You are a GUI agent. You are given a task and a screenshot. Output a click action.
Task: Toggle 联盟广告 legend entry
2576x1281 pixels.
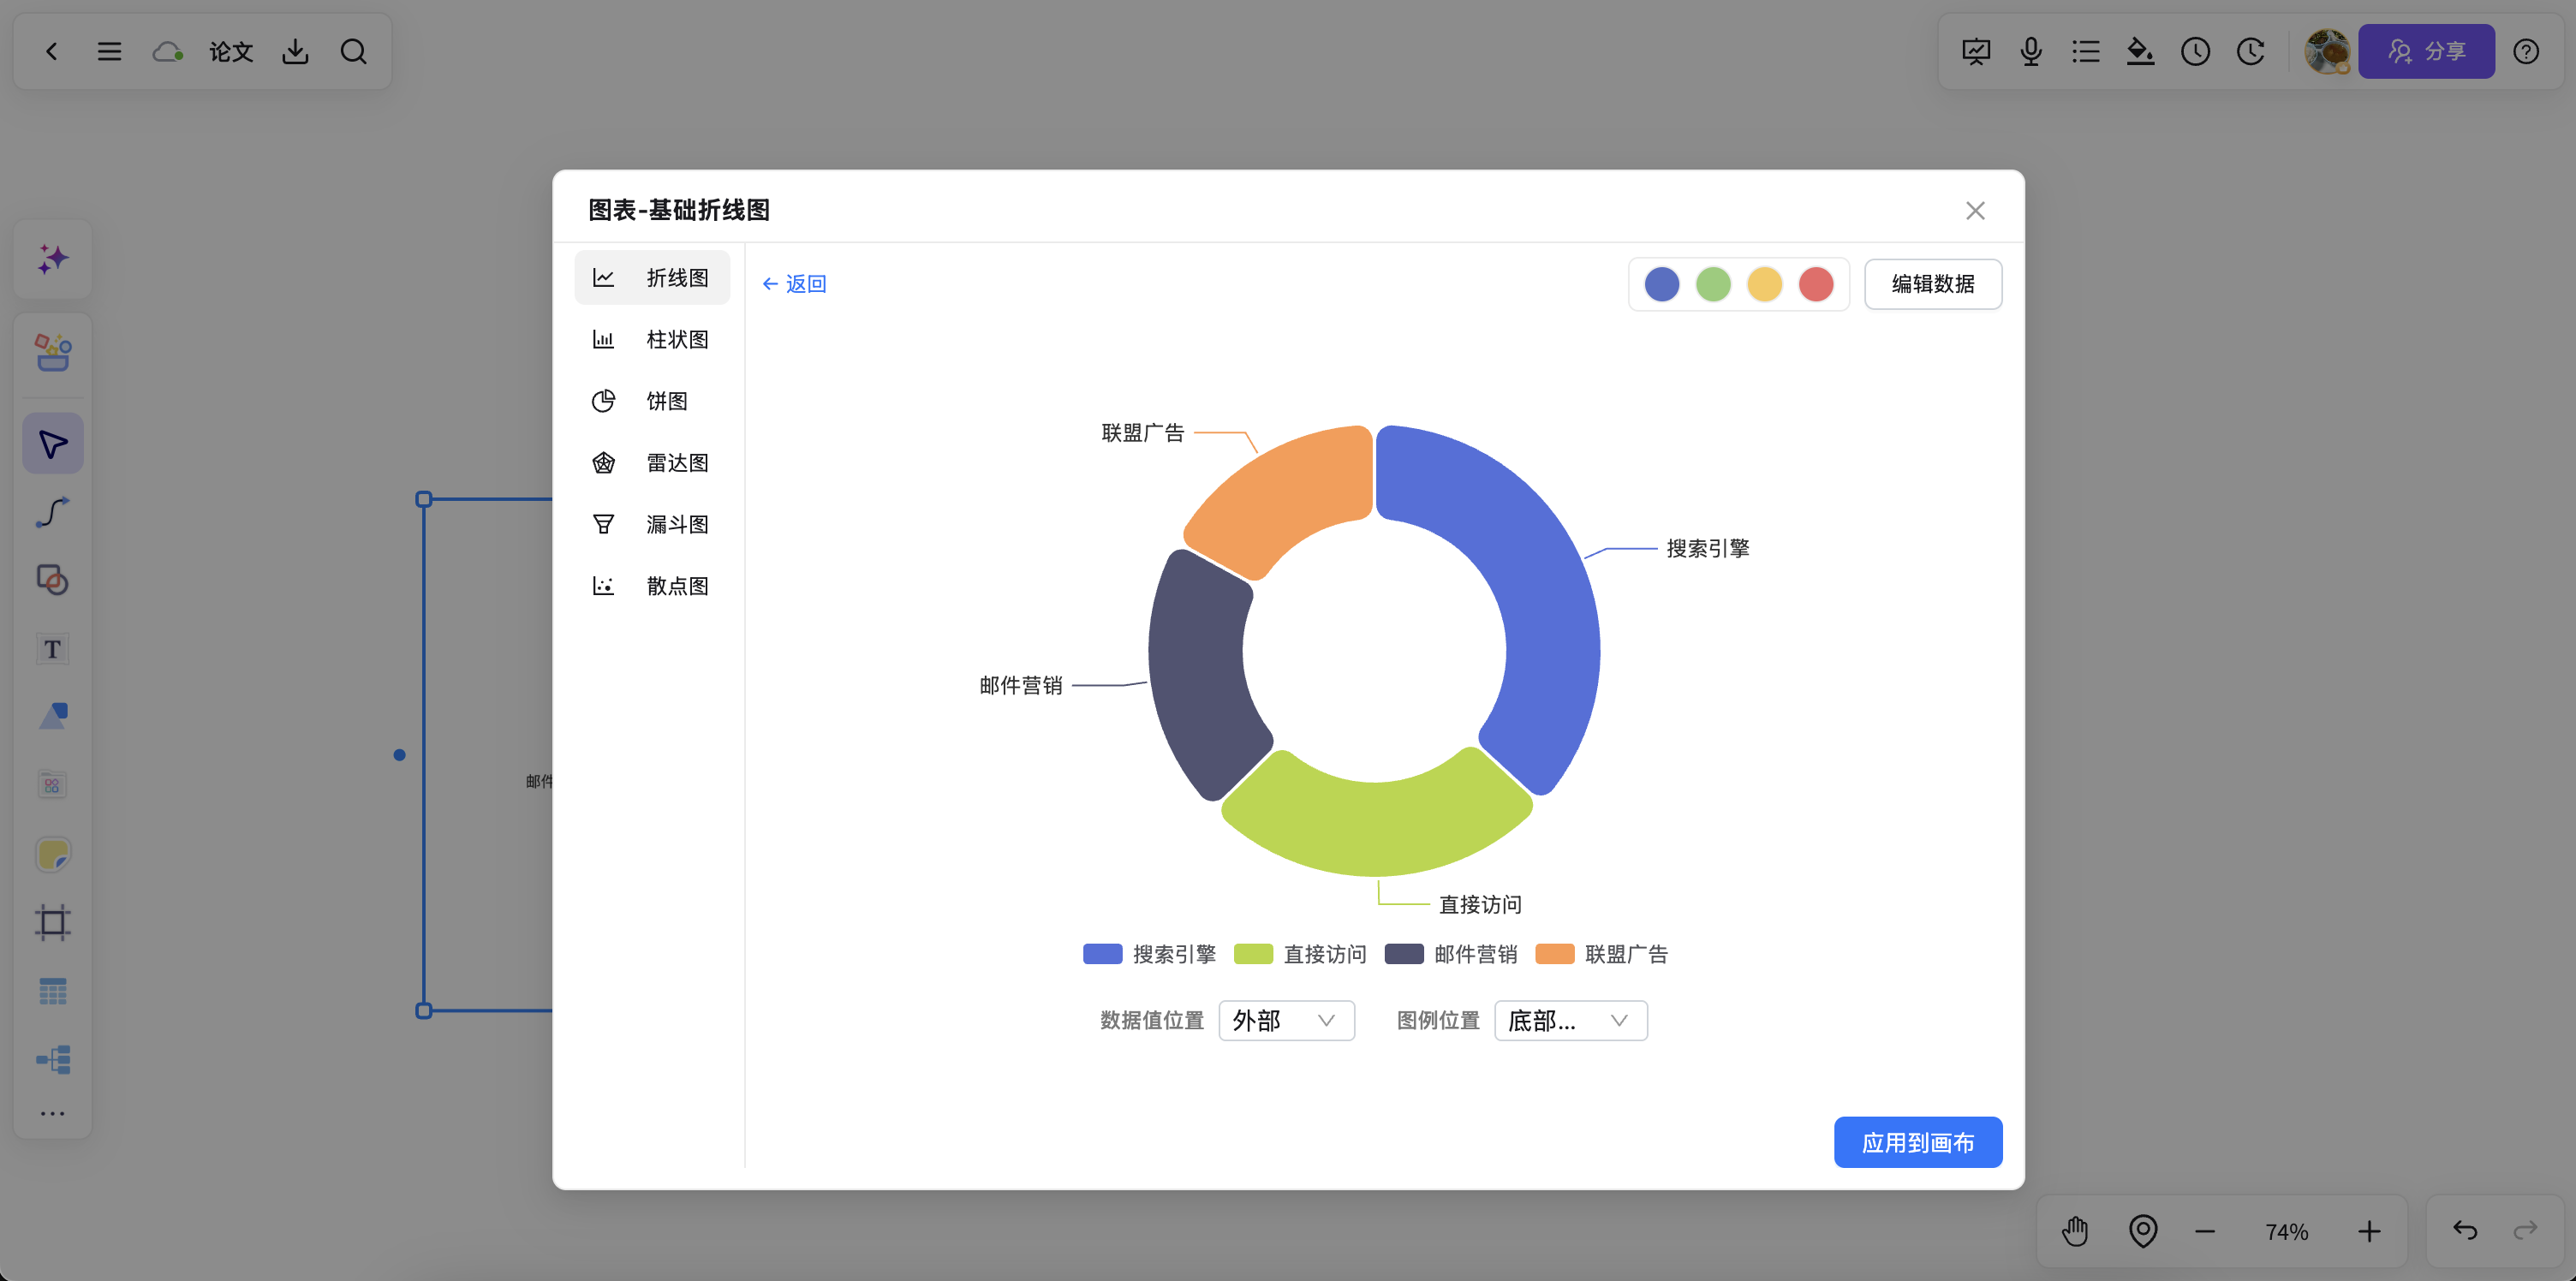1602,954
